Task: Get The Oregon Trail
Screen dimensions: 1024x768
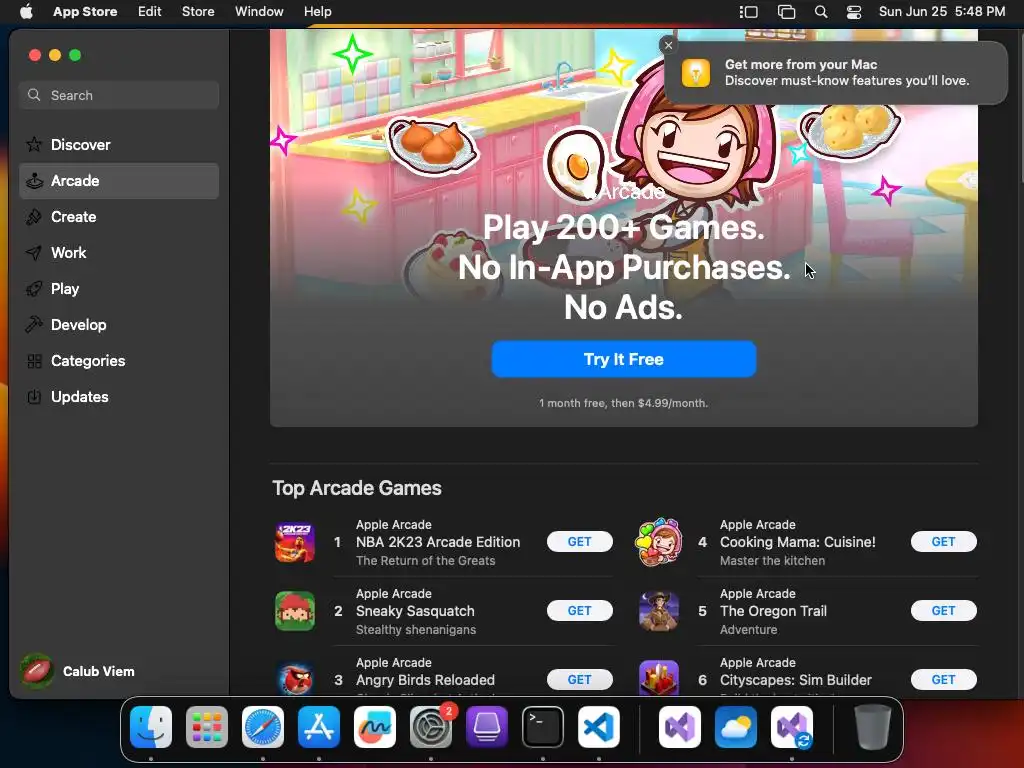Action: [x=944, y=611]
